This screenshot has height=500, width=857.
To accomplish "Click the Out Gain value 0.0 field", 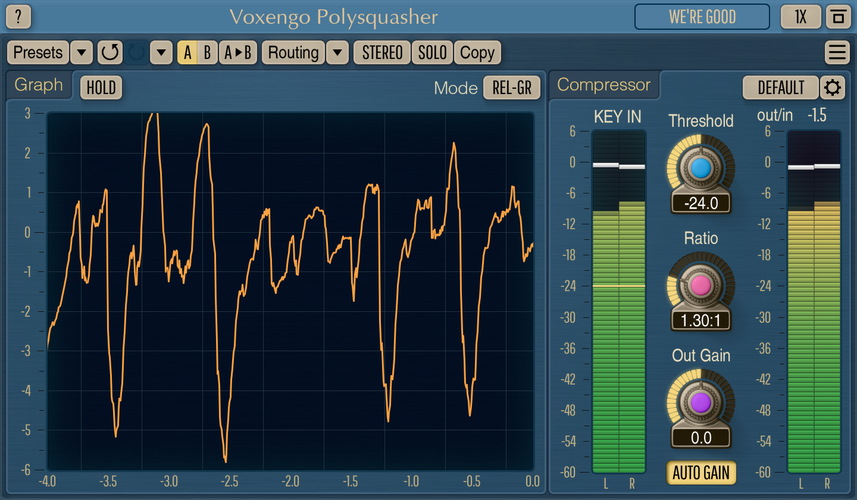I will click(701, 438).
